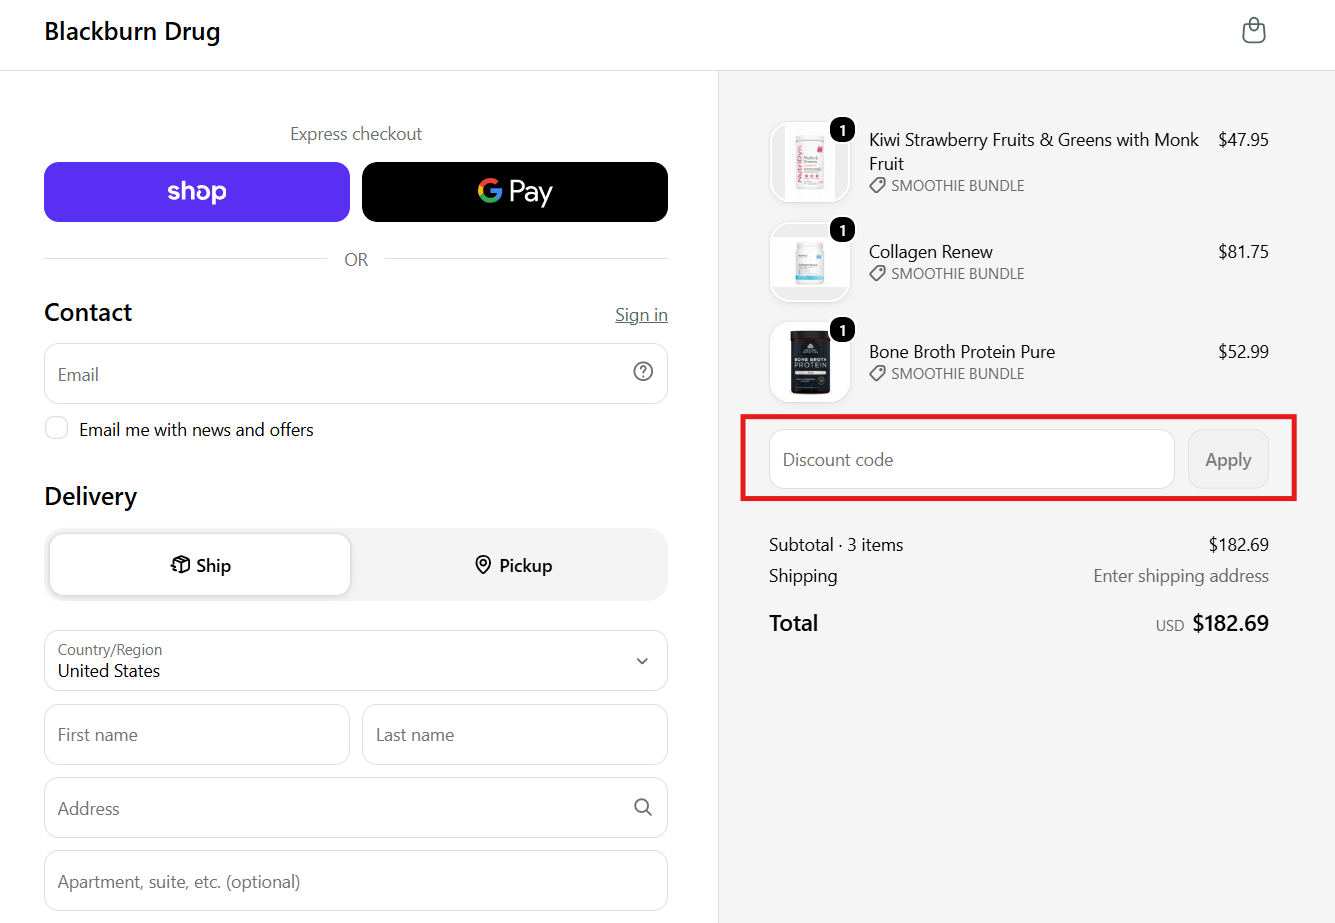The width and height of the screenshot is (1335, 923).
Task: Focus the Last name field
Action: [x=515, y=734]
